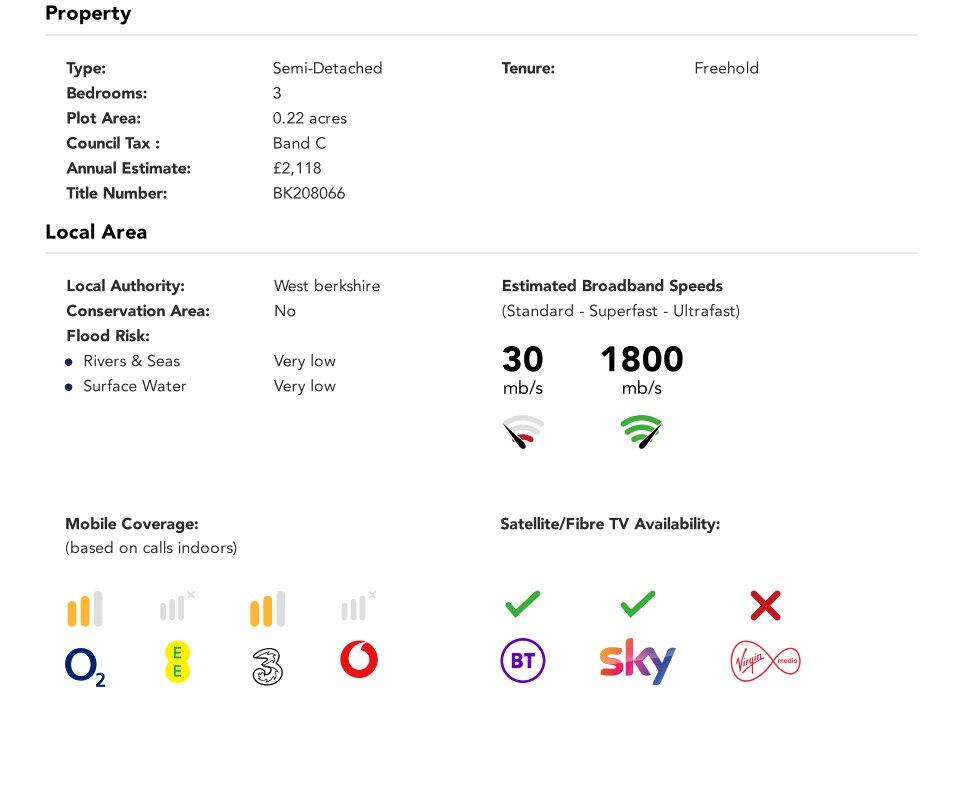Click the Property section heading
This screenshot has width=962, height=788.
(x=88, y=14)
